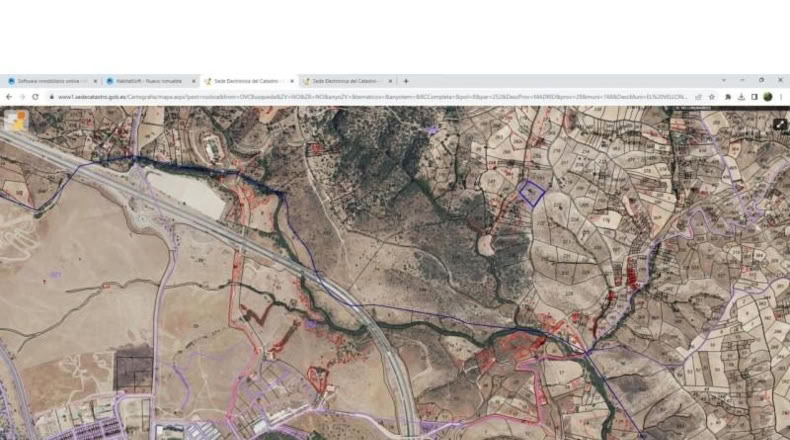Expand the map to full screen
Image resolution: width=790 pixels, height=440 pixels.
[x=780, y=124]
